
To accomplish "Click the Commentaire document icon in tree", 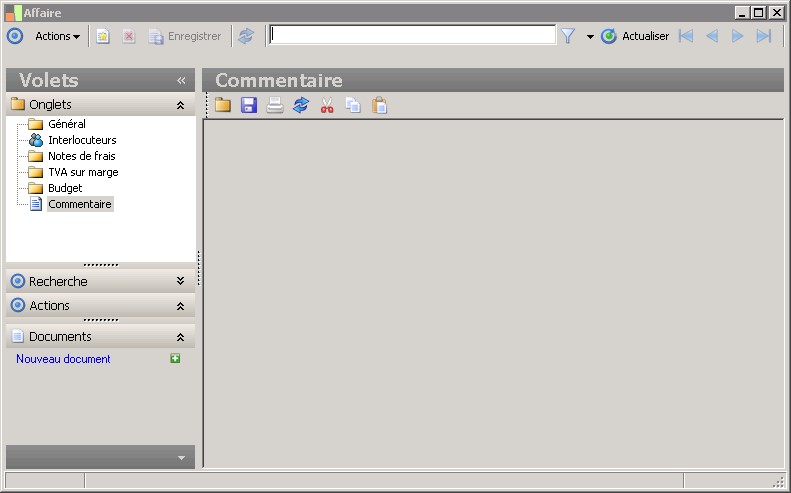I will 36,204.
